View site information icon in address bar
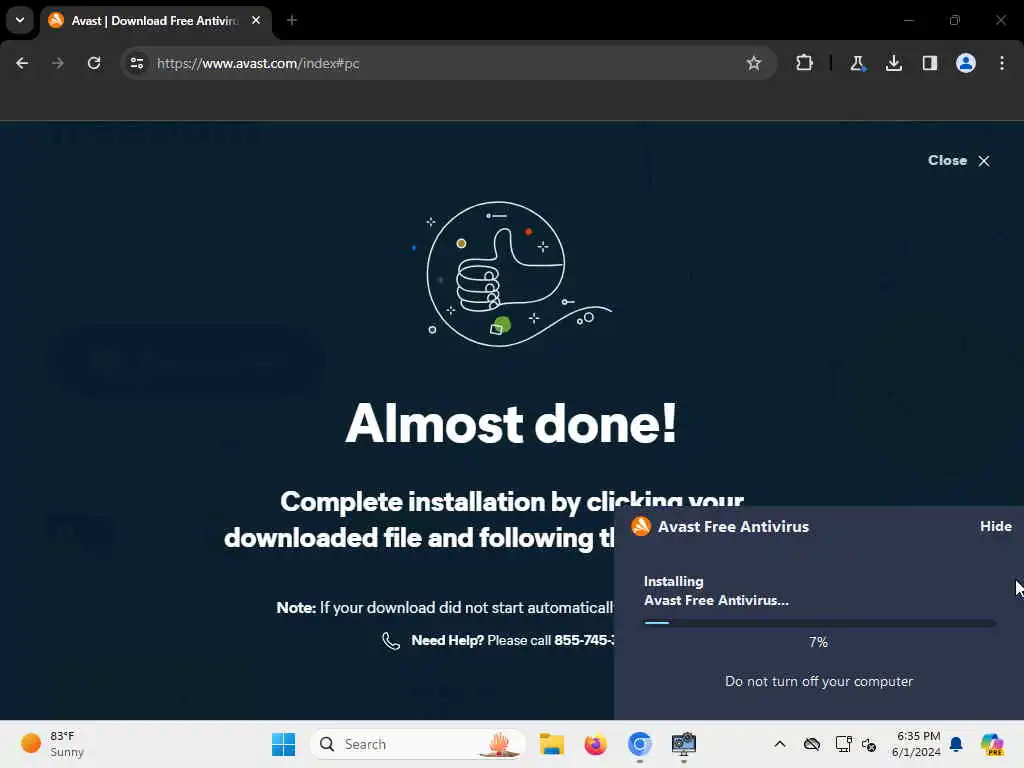This screenshot has width=1024, height=768. [x=137, y=63]
